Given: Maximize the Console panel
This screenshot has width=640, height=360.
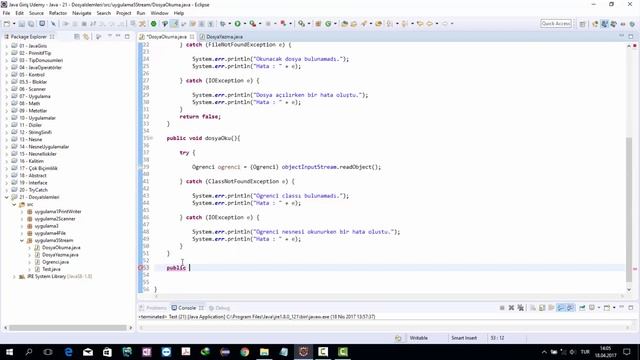Looking at the screenshot, I should click(631, 307).
